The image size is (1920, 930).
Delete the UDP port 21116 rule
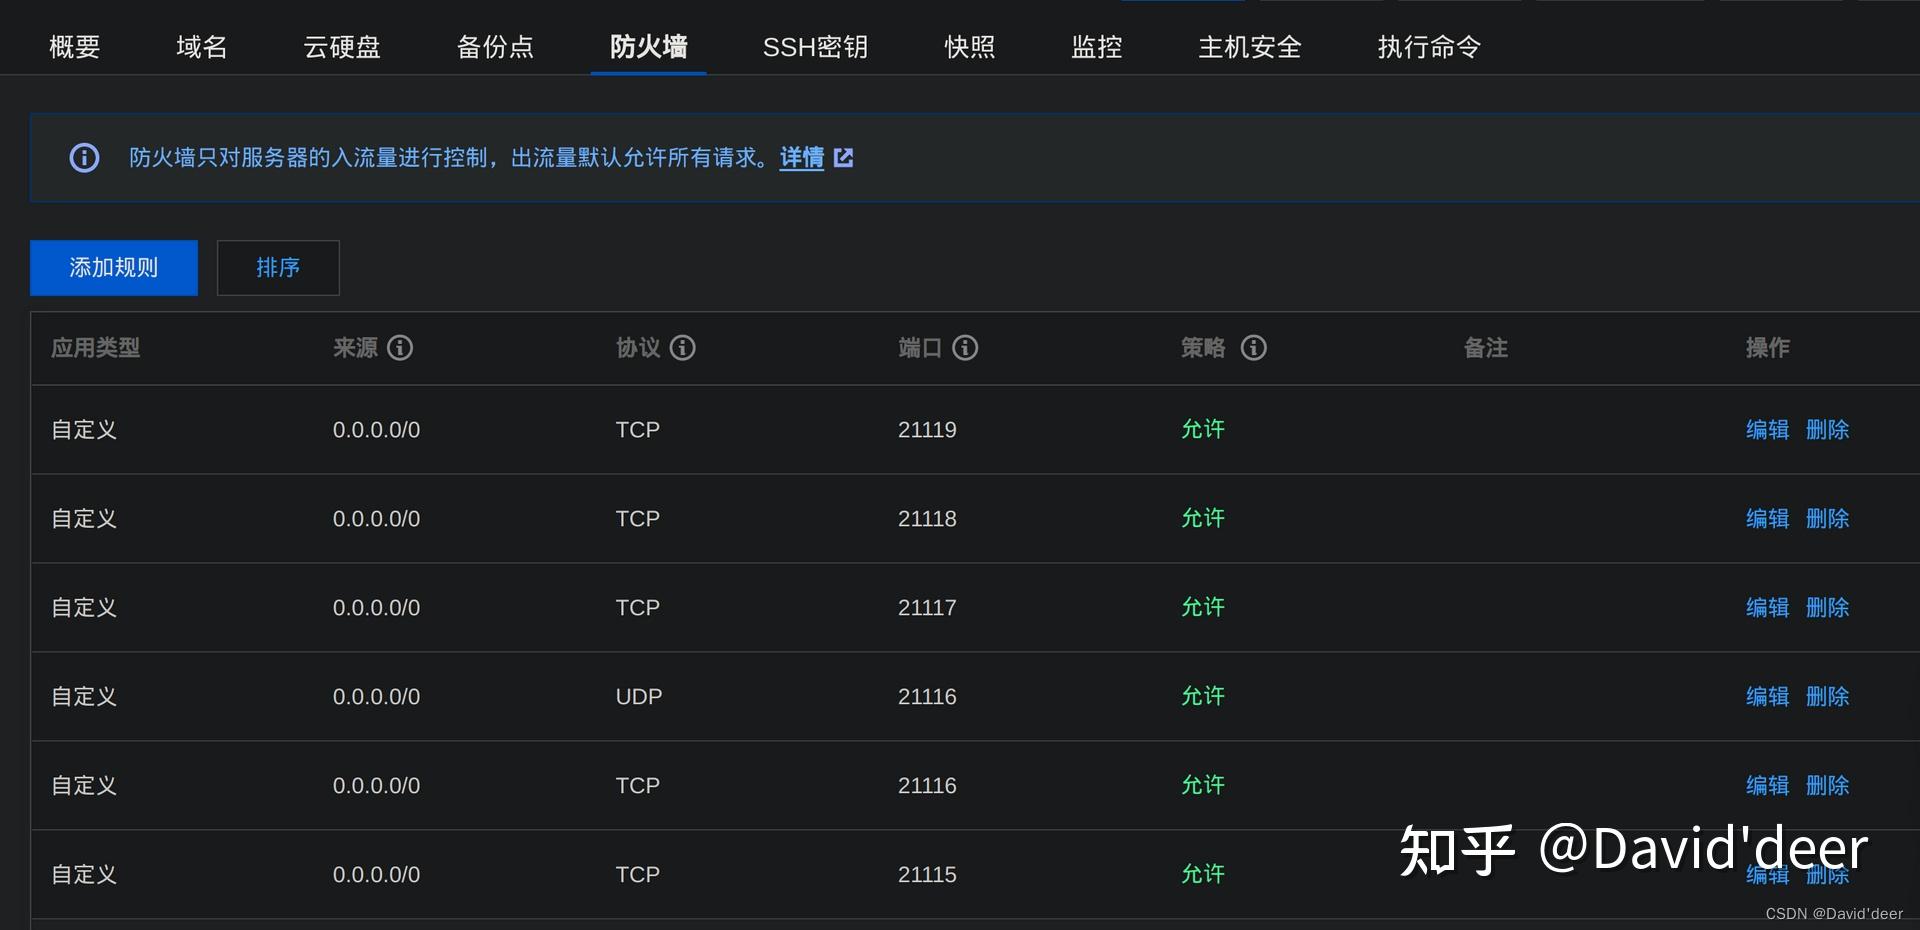point(1828,697)
